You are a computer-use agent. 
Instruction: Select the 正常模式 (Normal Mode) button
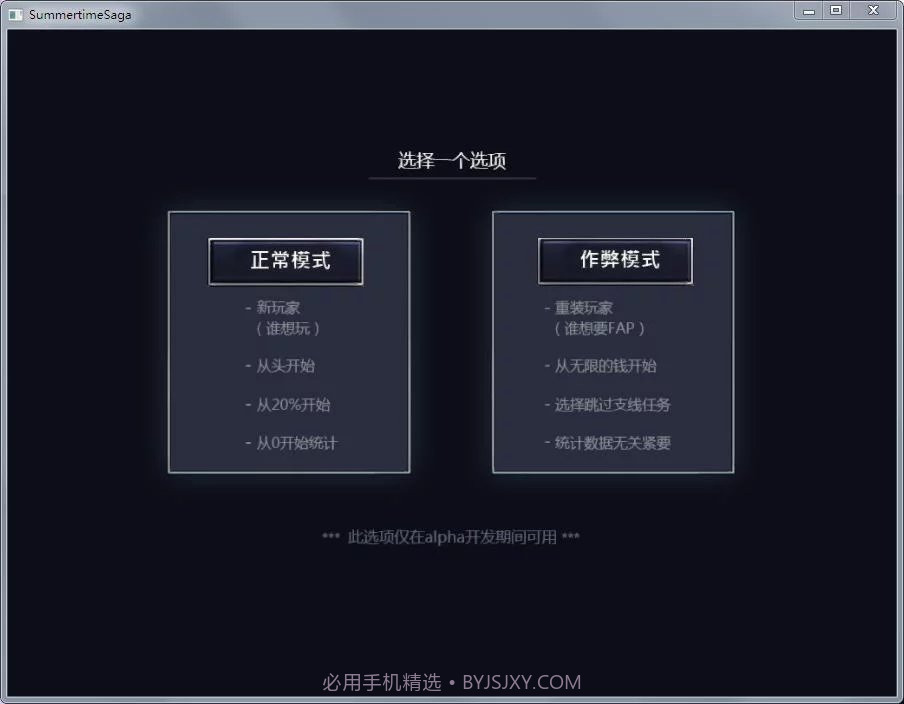click(x=286, y=261)
